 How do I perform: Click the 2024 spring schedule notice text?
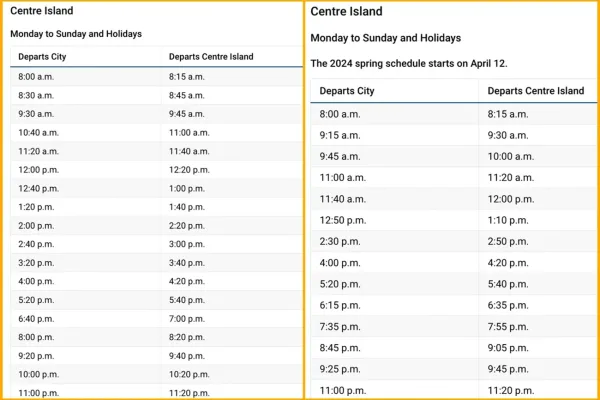click(x=409, y=63)
